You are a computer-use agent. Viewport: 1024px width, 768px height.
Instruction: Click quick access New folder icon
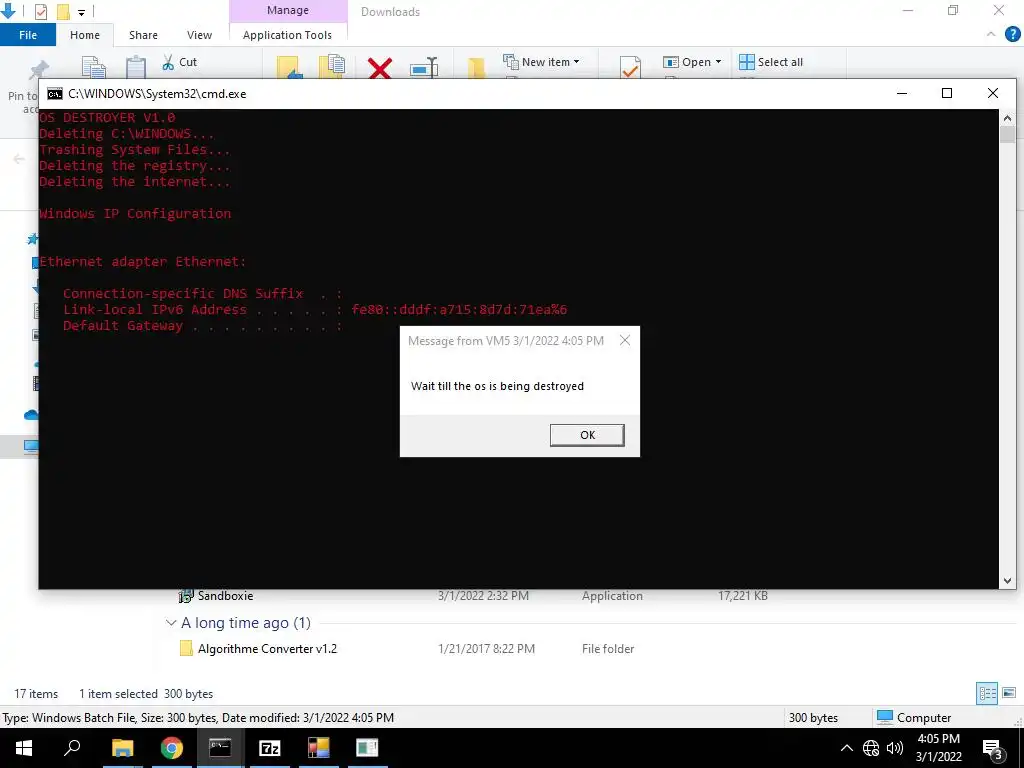pos(63,11)
